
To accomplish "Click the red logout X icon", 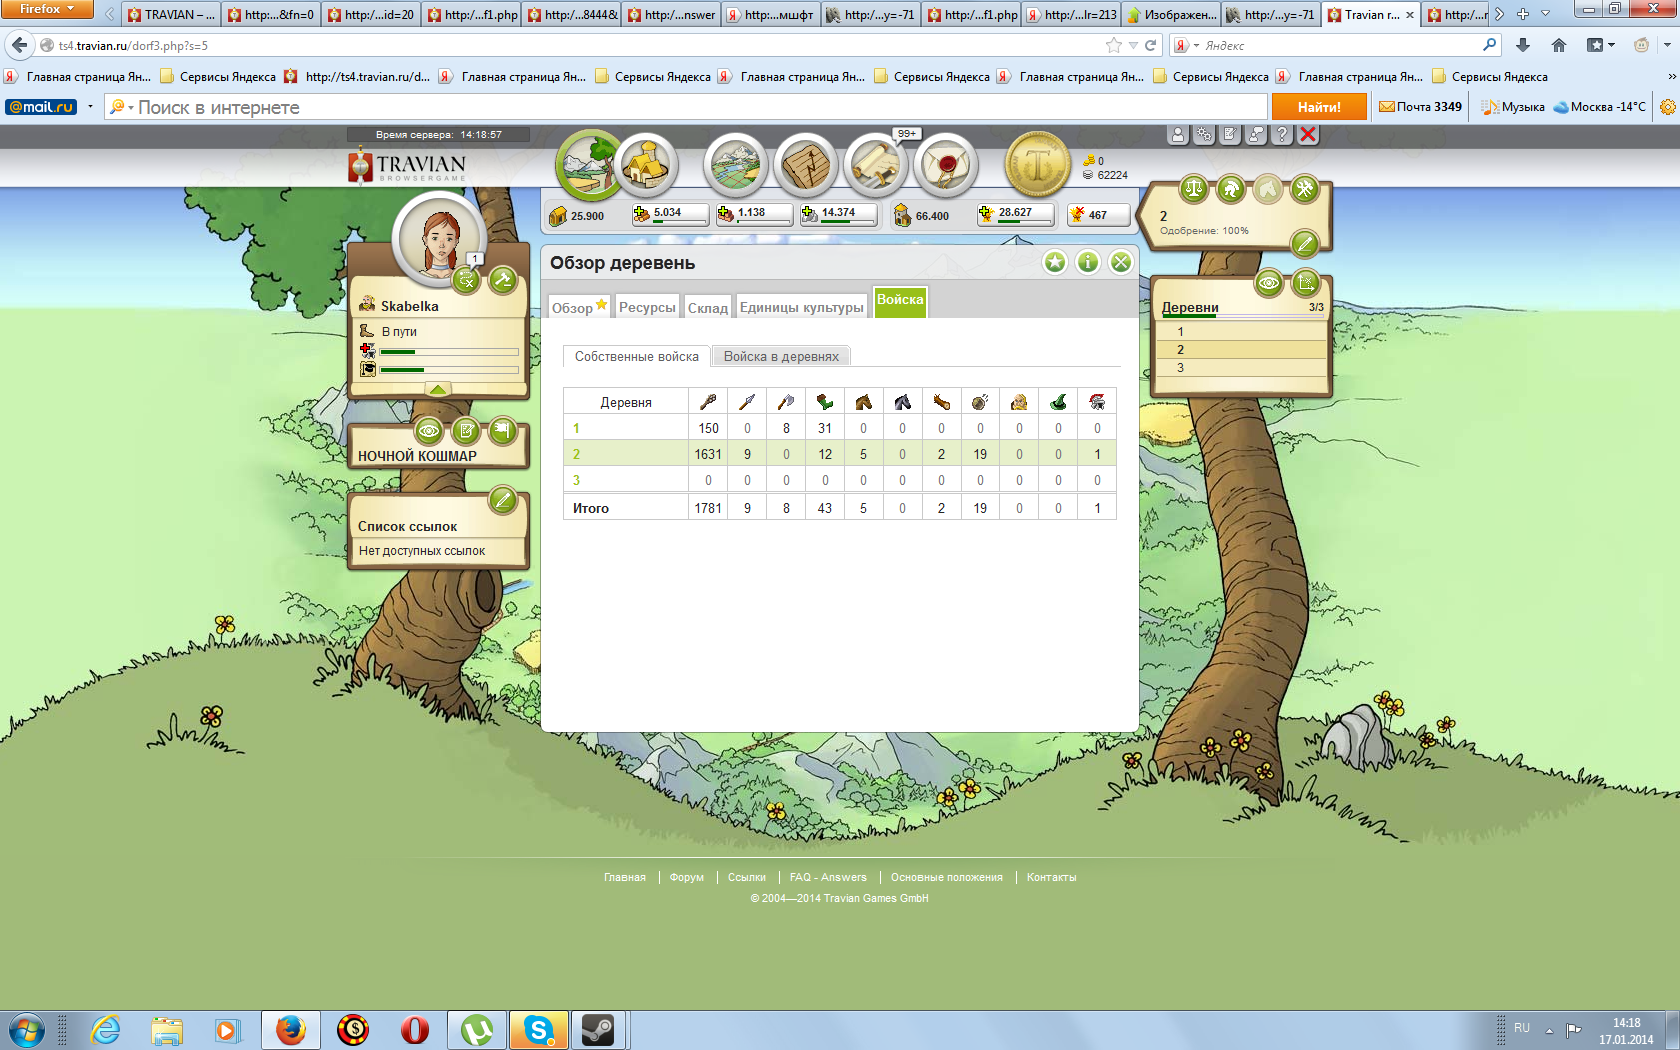I will tap(1308, 135).
